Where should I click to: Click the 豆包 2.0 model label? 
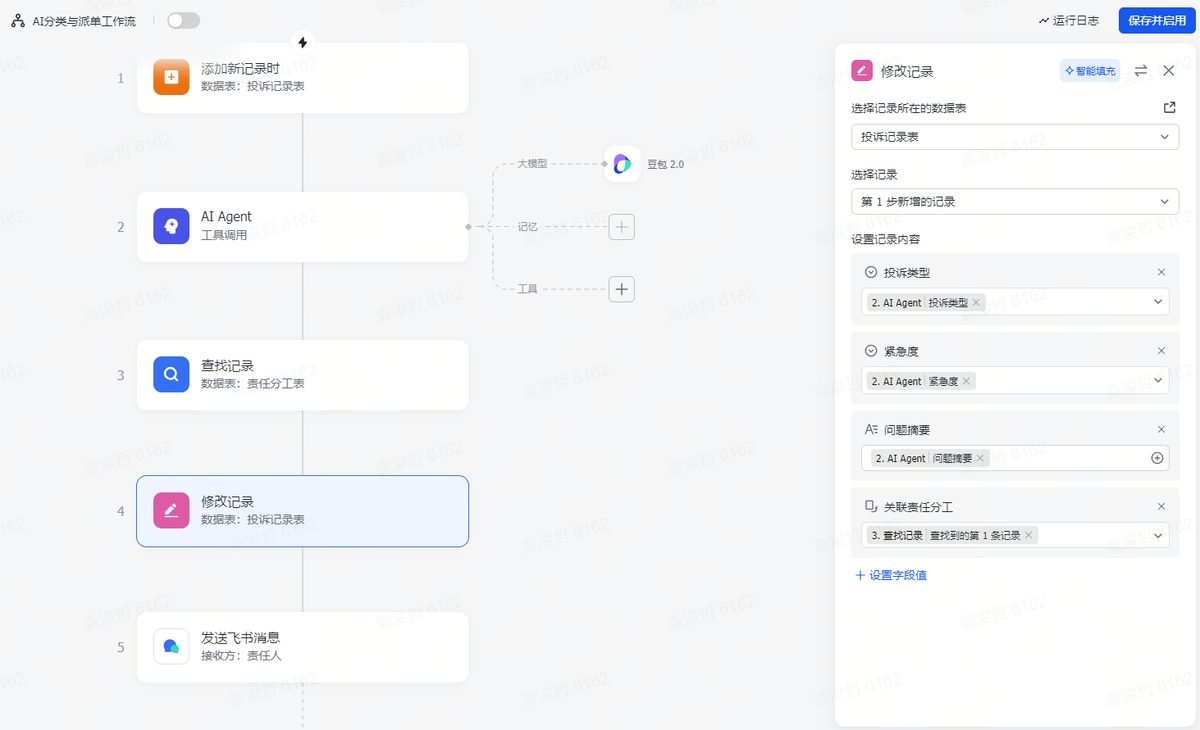(x=666, y=164)
